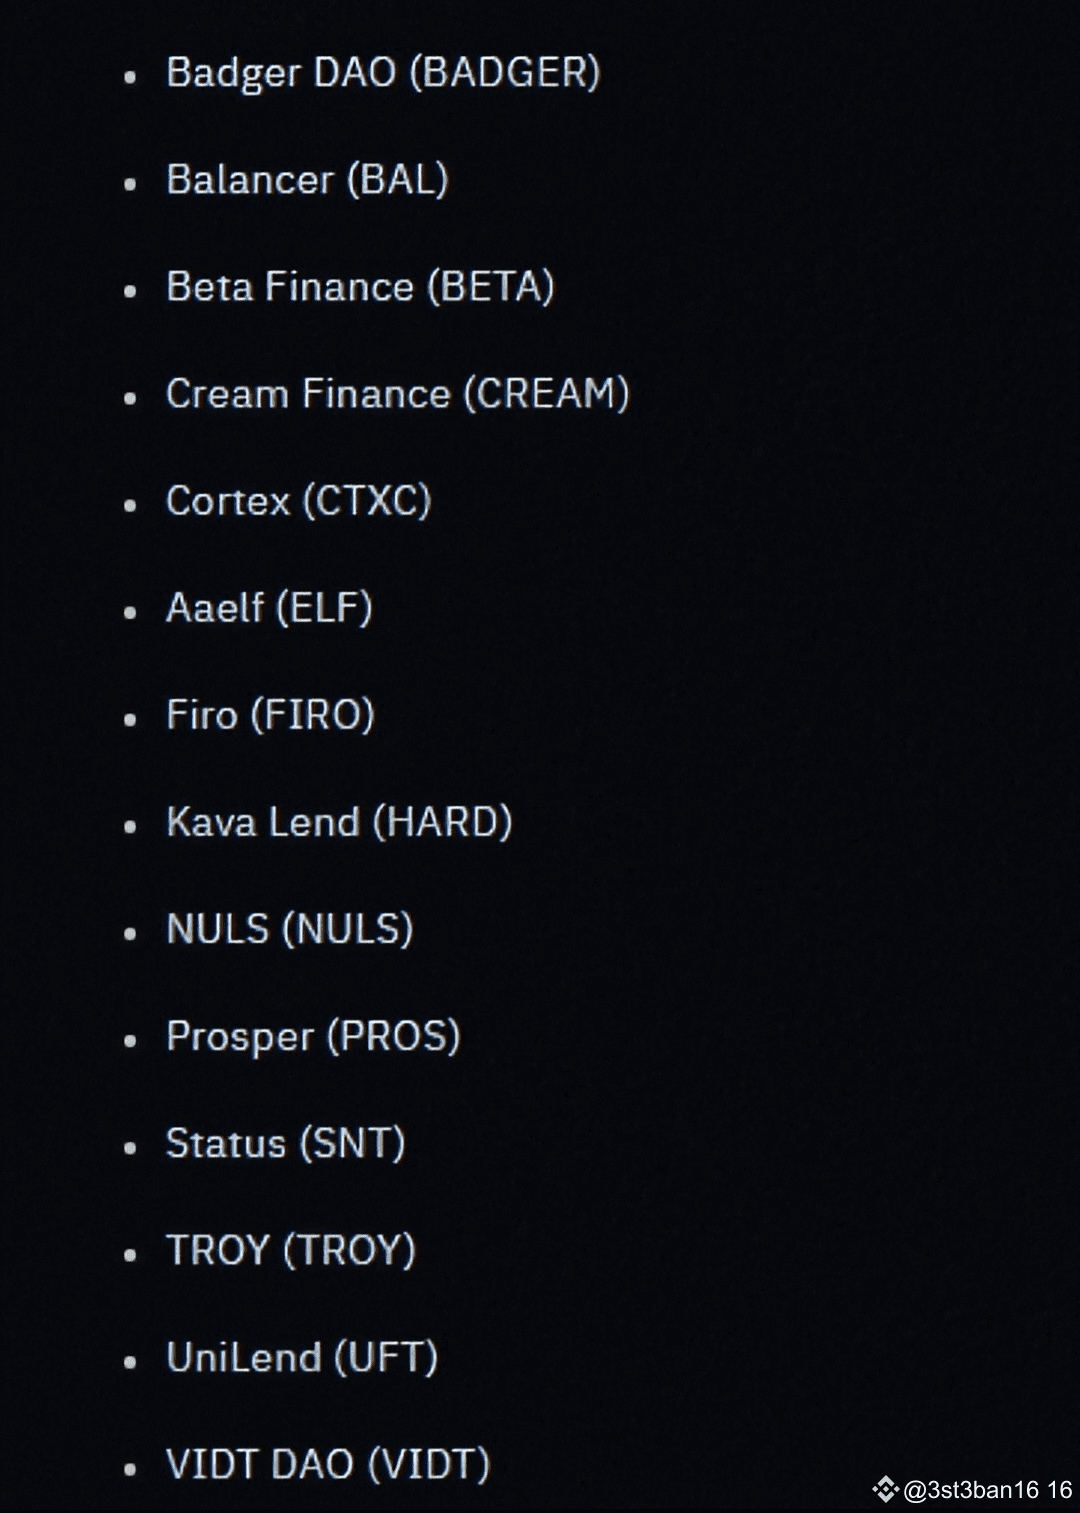Click the bullet point beside Kava Lend
This screenshot has width=1080, height=1513.
[130, 826]
